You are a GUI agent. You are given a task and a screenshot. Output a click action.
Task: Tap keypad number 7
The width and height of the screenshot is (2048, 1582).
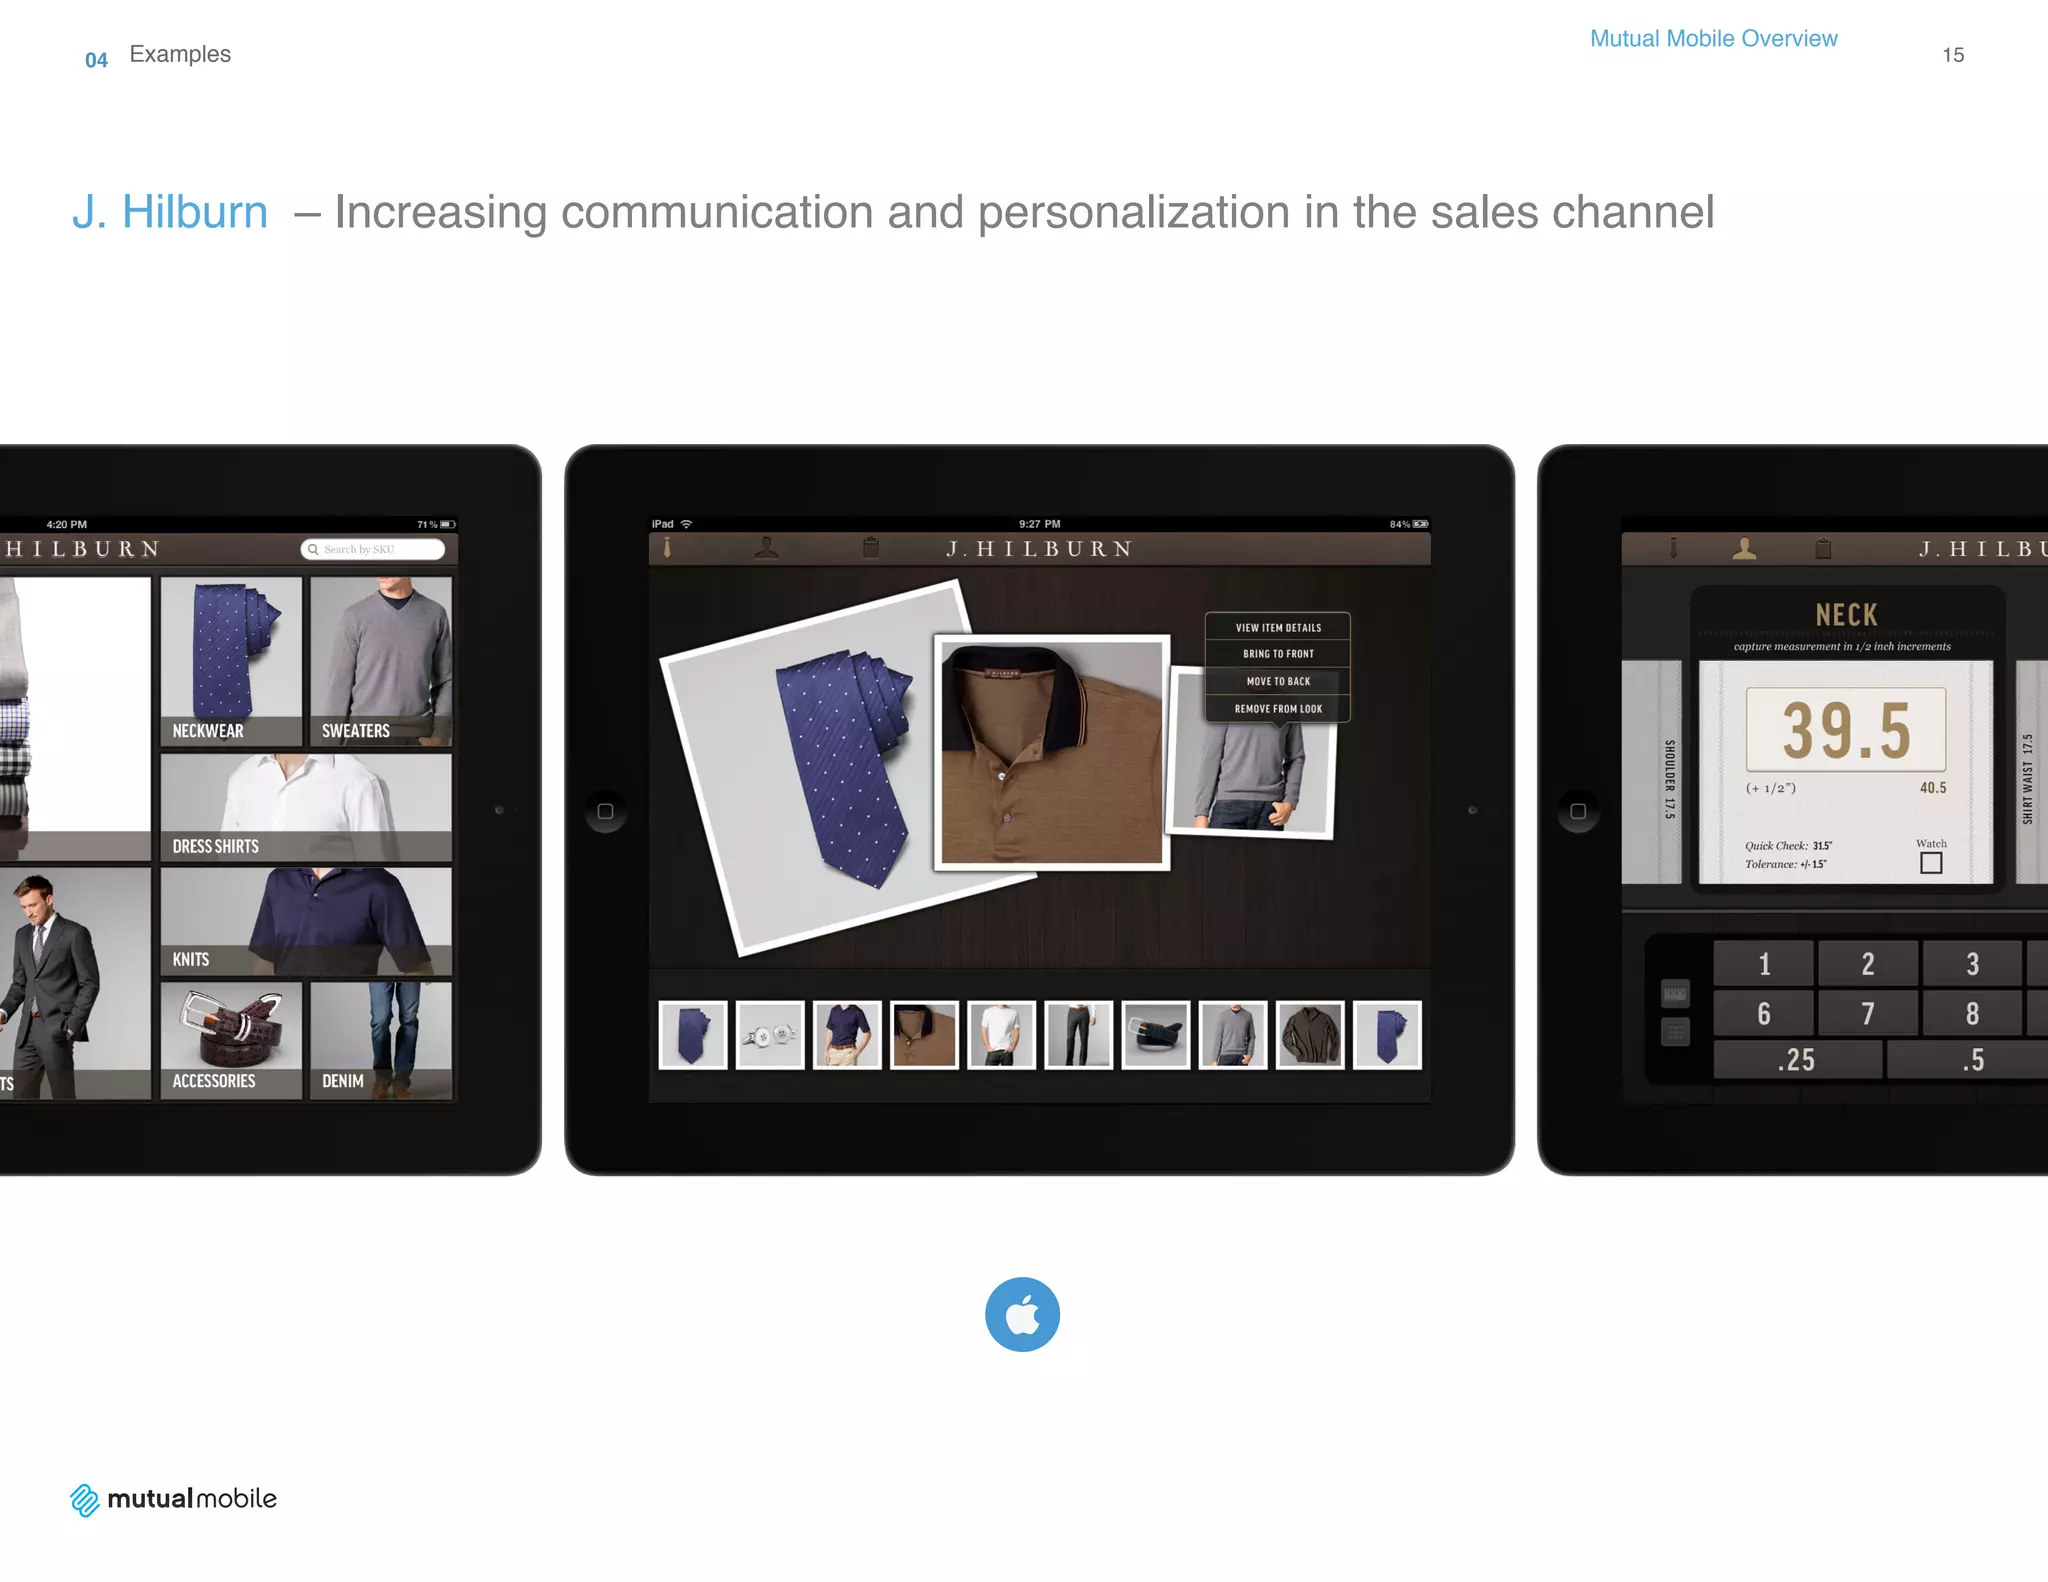pyautogui.click(x=1868, y=1013)
